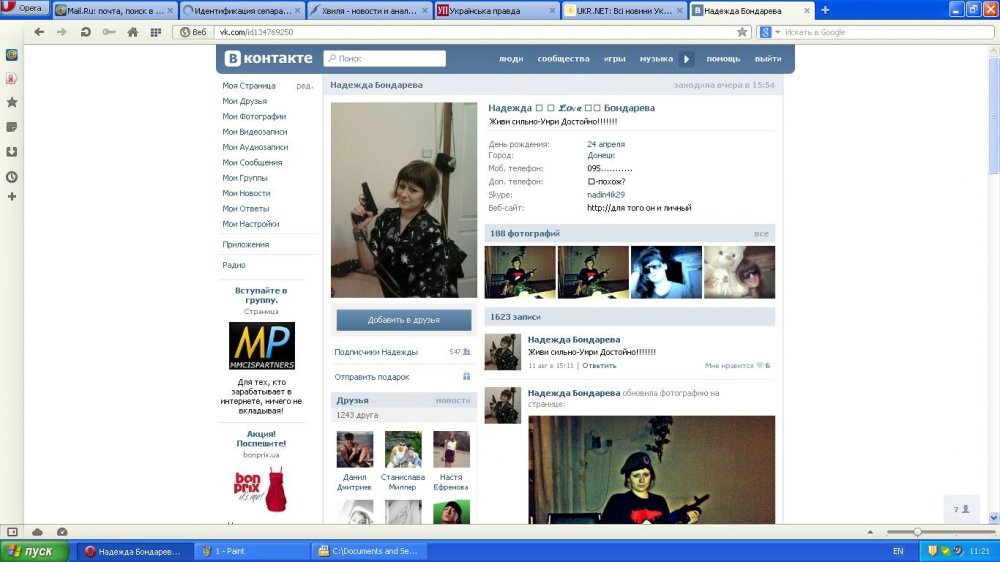Click the browser Back arrow

tap(40, 32)
